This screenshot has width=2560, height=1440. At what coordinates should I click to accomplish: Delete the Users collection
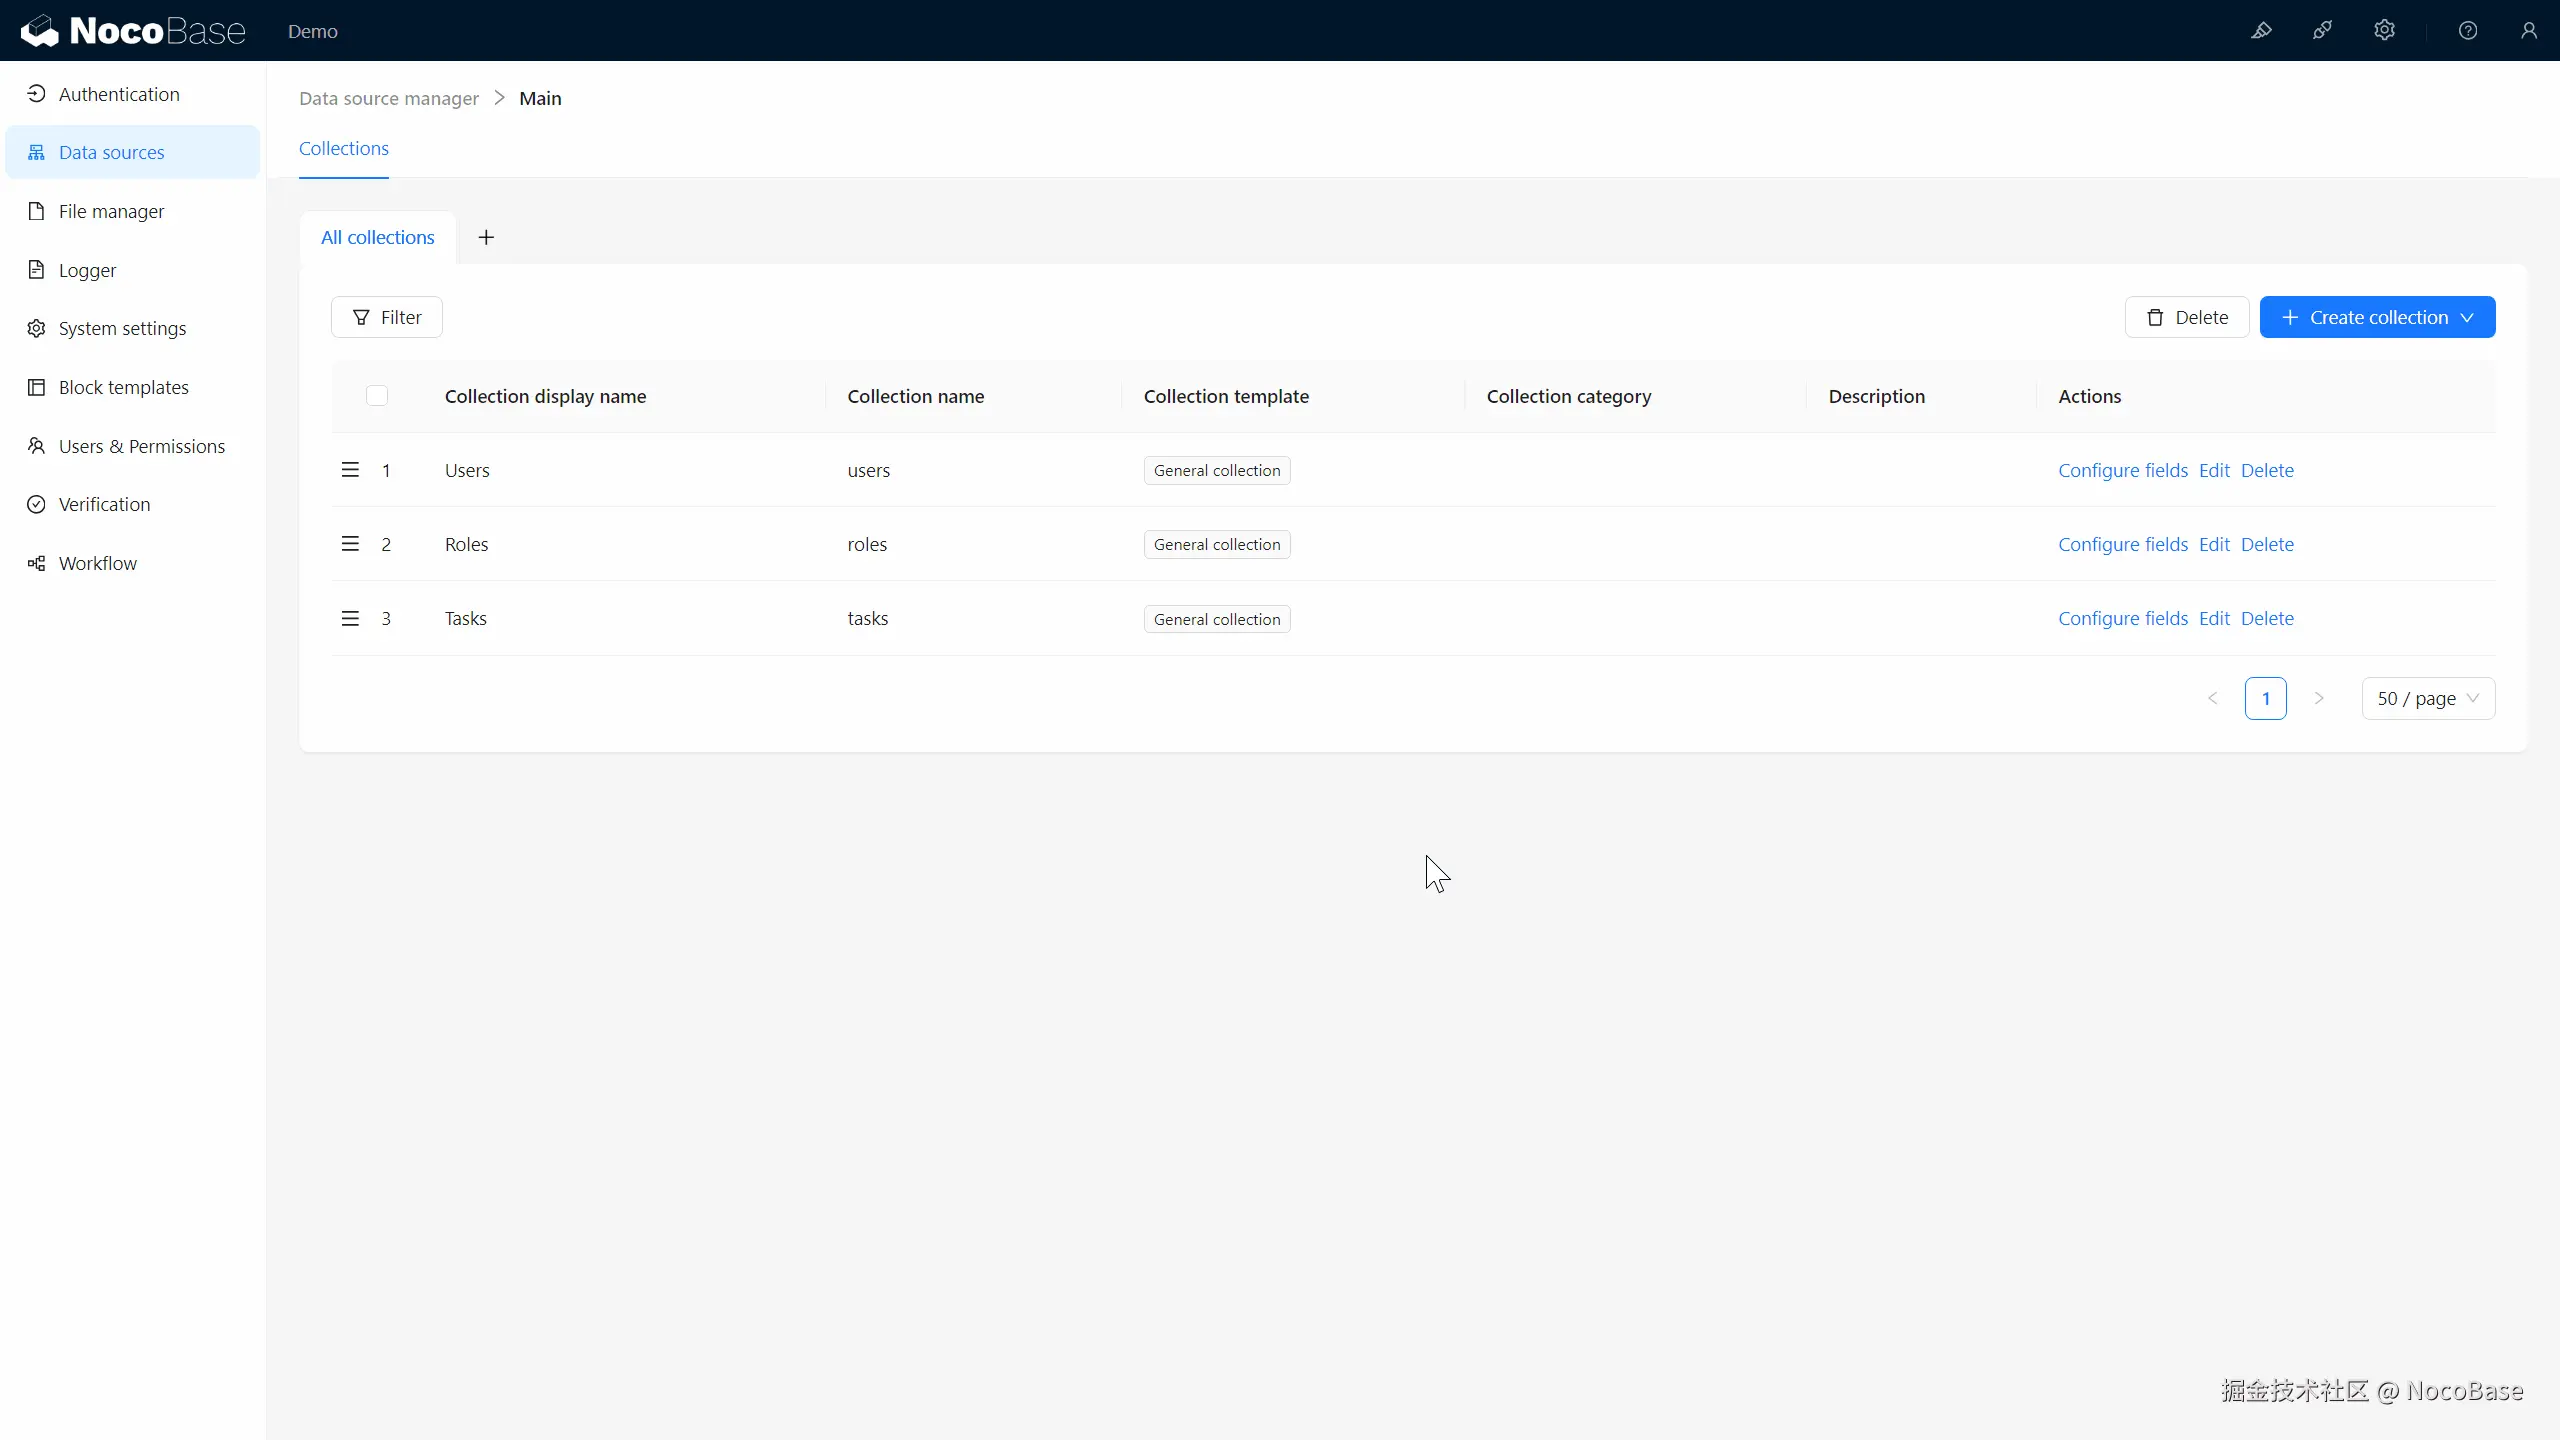click(x=2267, y=470)
